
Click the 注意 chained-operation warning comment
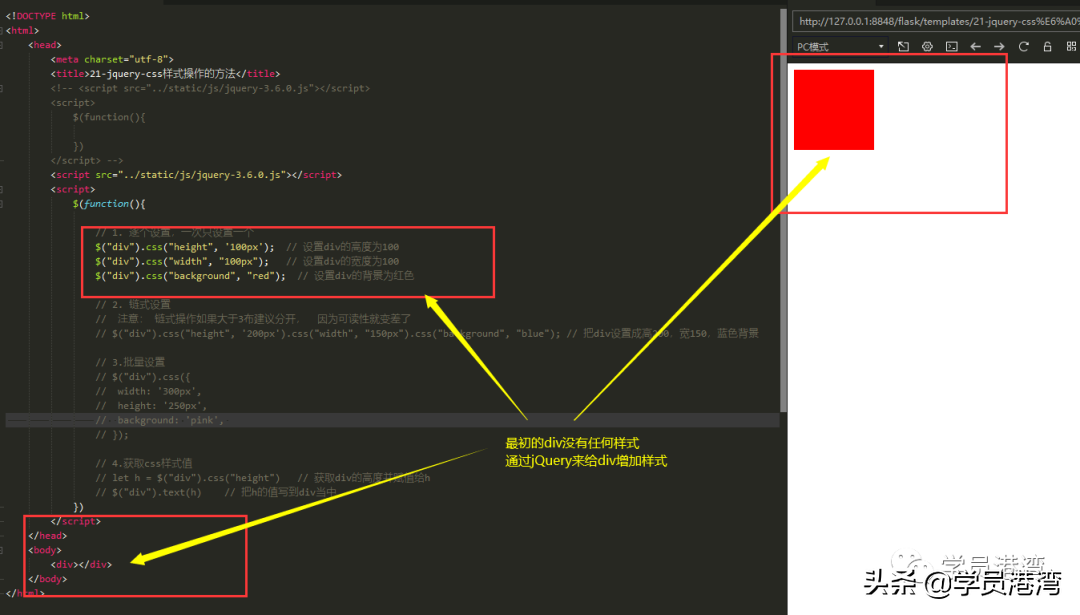coord(253,319)
